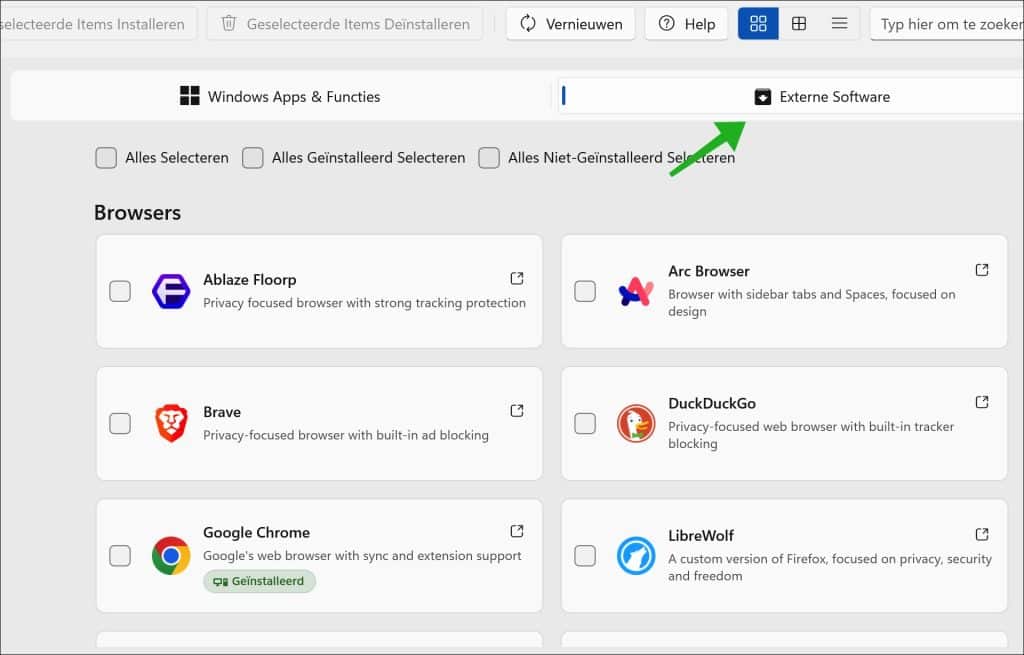Image resolution: width=1024 pixels, height=655 pixels.
Task: Open the Help button
Action: click(x=686, y=24)
